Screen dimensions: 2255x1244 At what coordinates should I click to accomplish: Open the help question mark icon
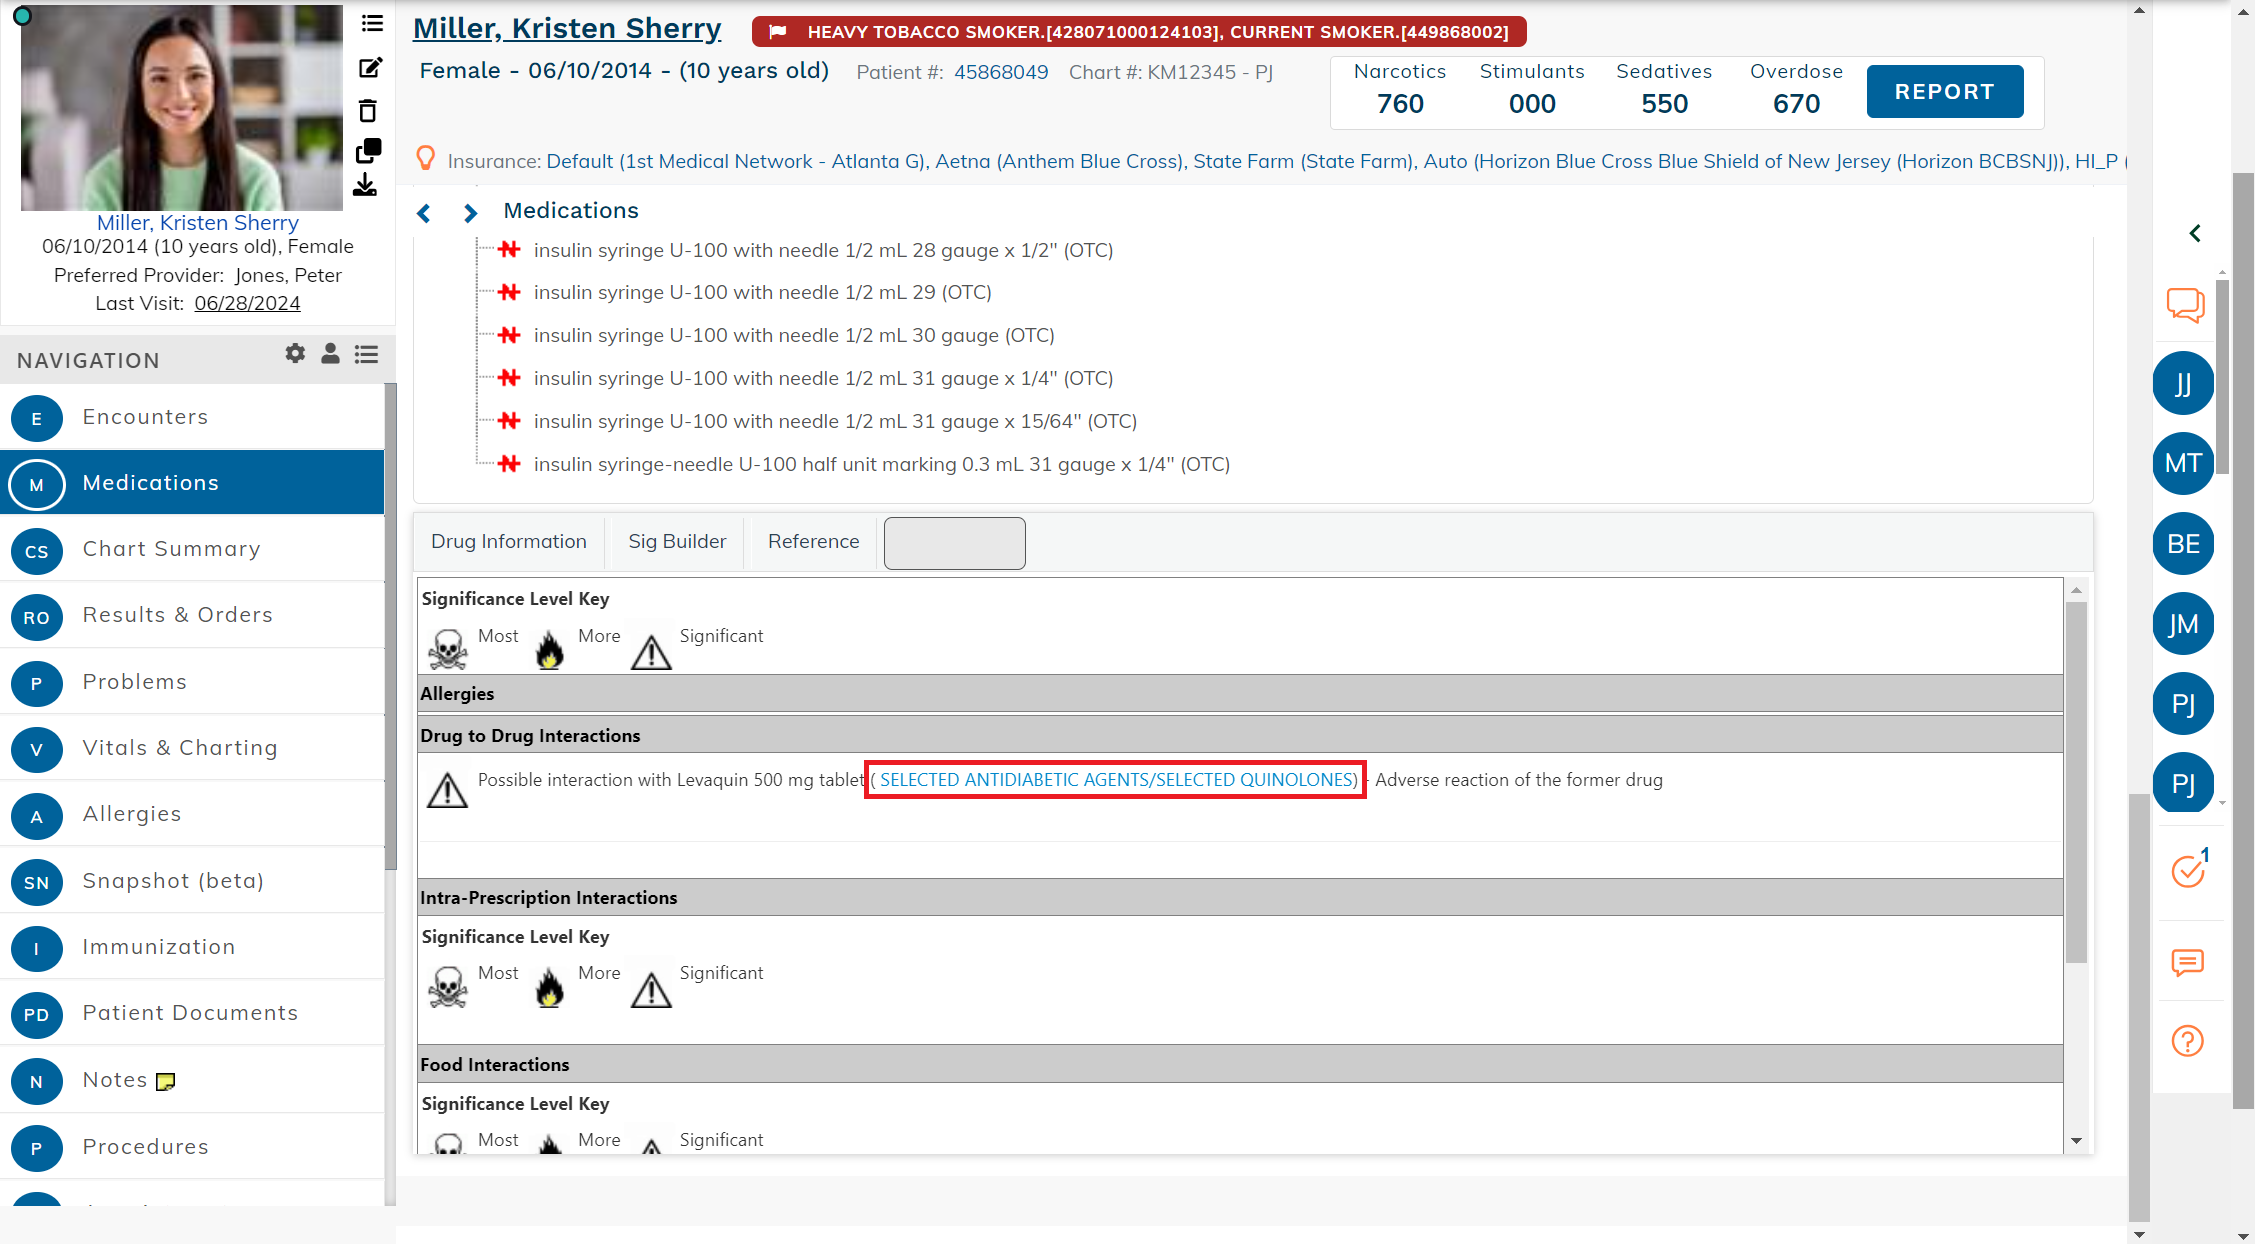(x=2186, y=1041)
